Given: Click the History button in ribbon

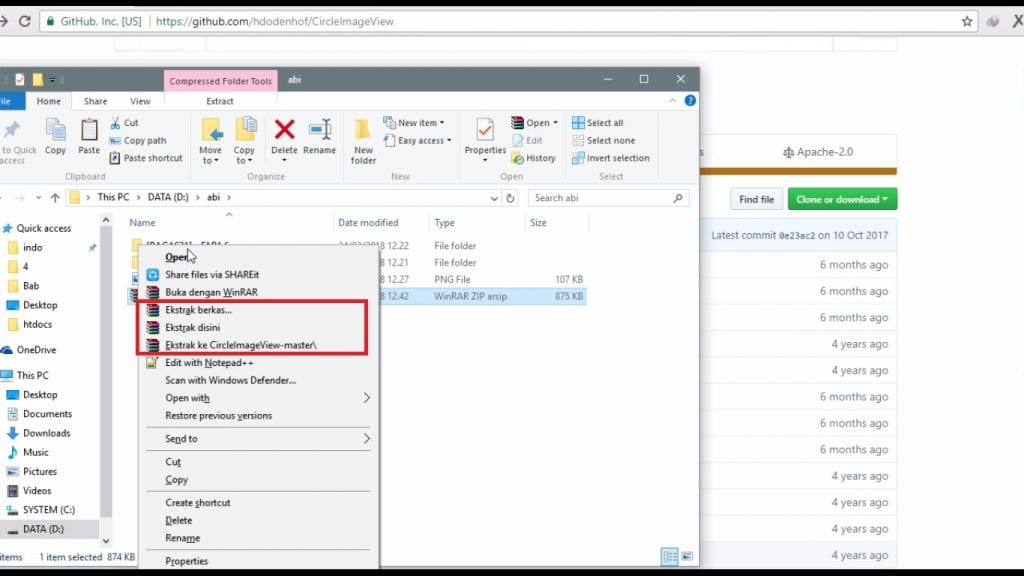Looking at the screenshot, I should click(534, 158).
